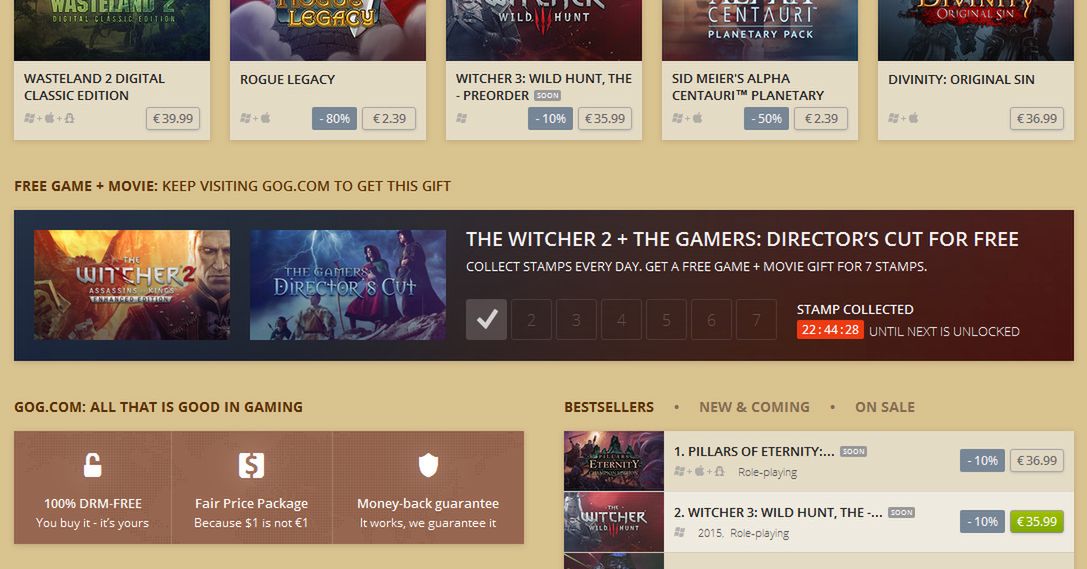Click the shield Money-back guarantee icon
This screenshot has height=569, width=1087.
click(428, 465)
